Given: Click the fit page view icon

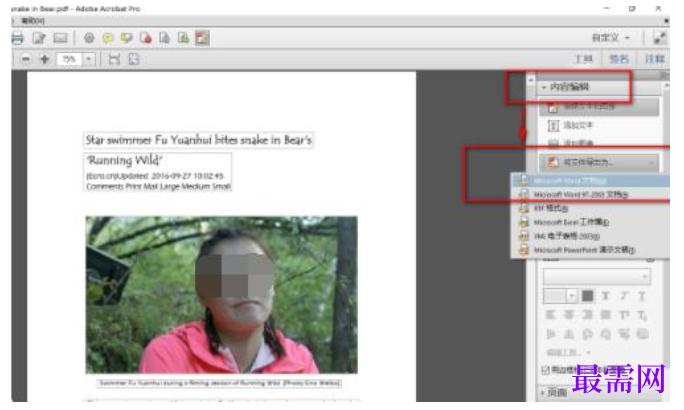Looking at the screenshot, I should click(x=133, y=59).
